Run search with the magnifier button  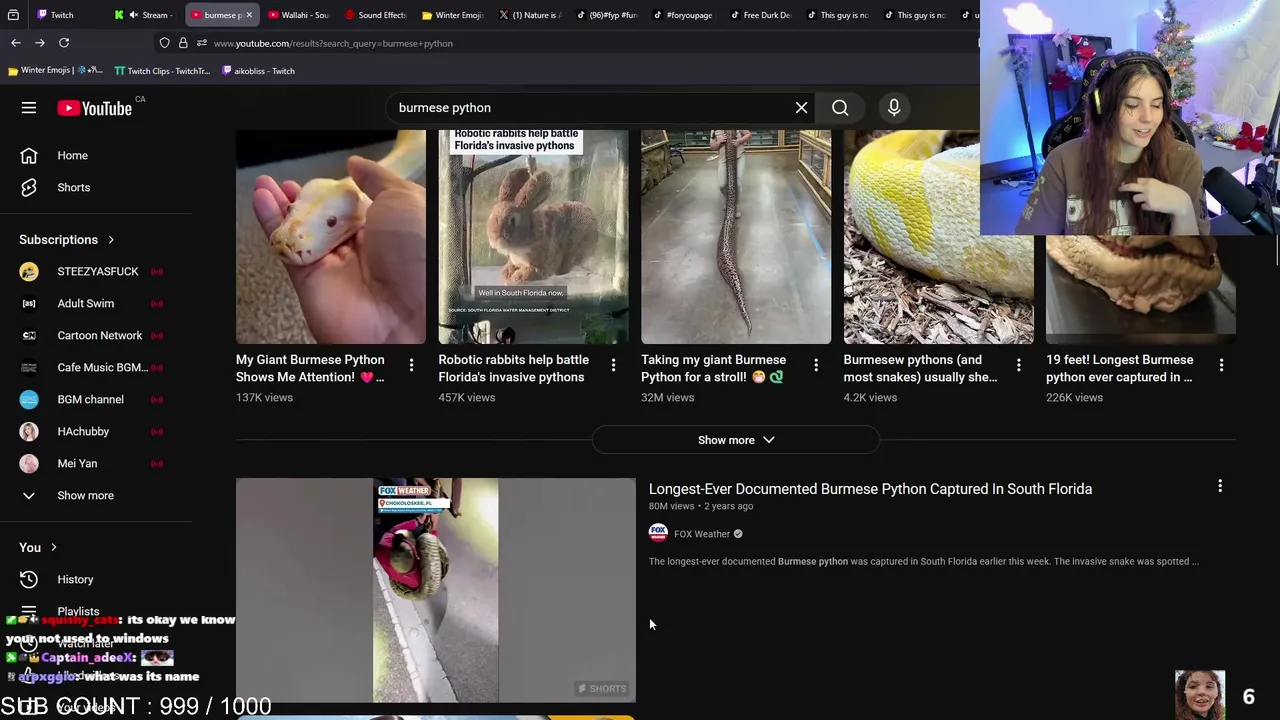coord(840,108)
